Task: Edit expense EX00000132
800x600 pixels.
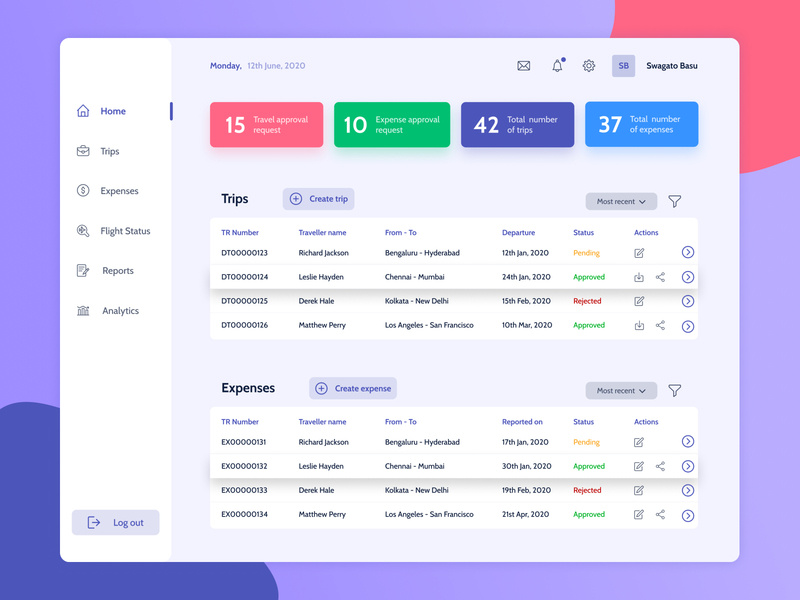Action: pyautogui.click(x=639, y=466)
